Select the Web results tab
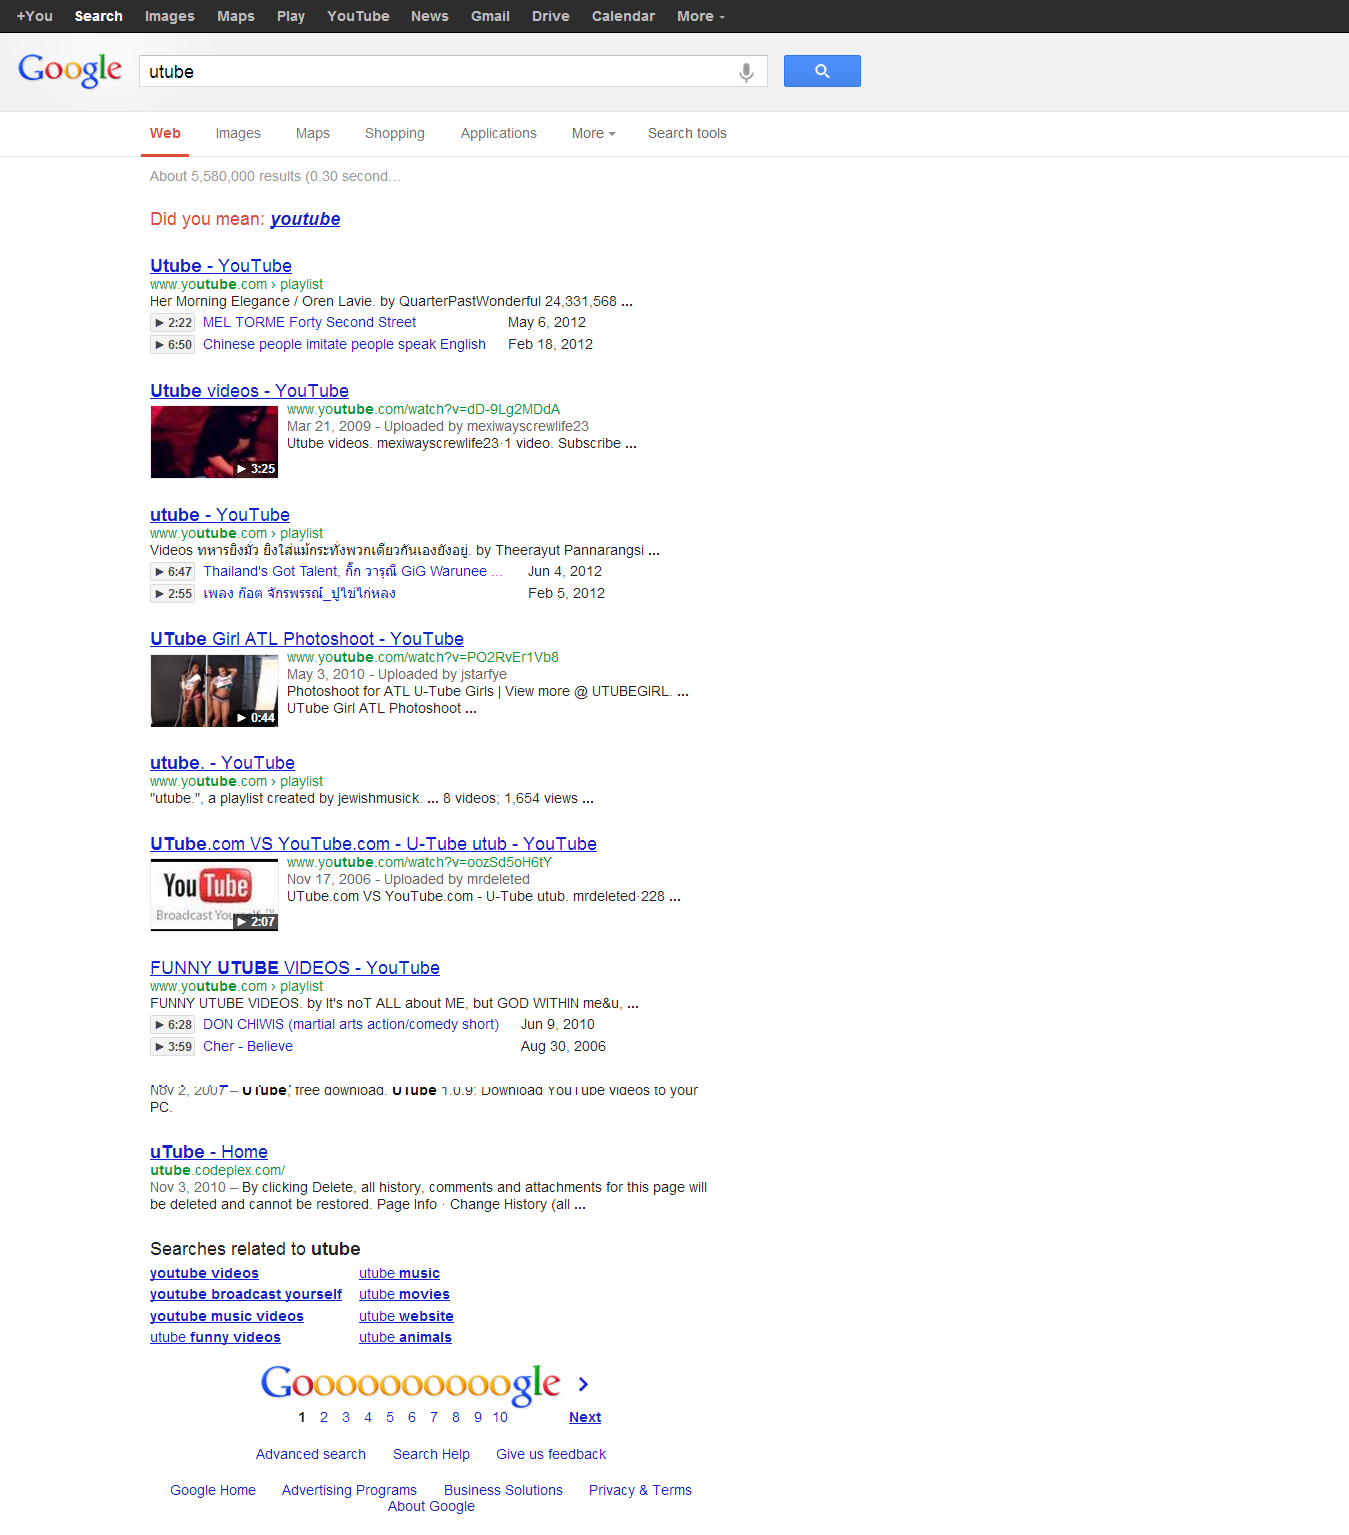1349x1535 pixels. click(165, 133)
